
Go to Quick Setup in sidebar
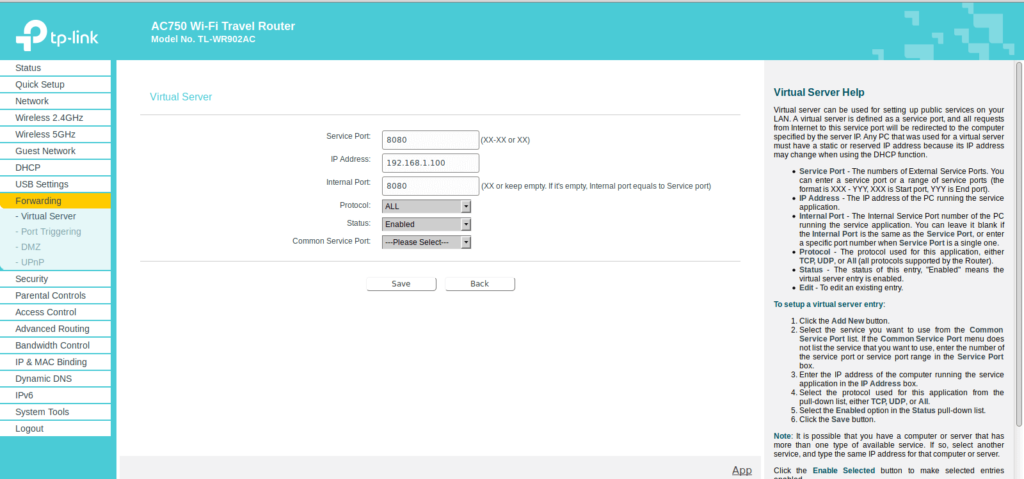(39, 85)
